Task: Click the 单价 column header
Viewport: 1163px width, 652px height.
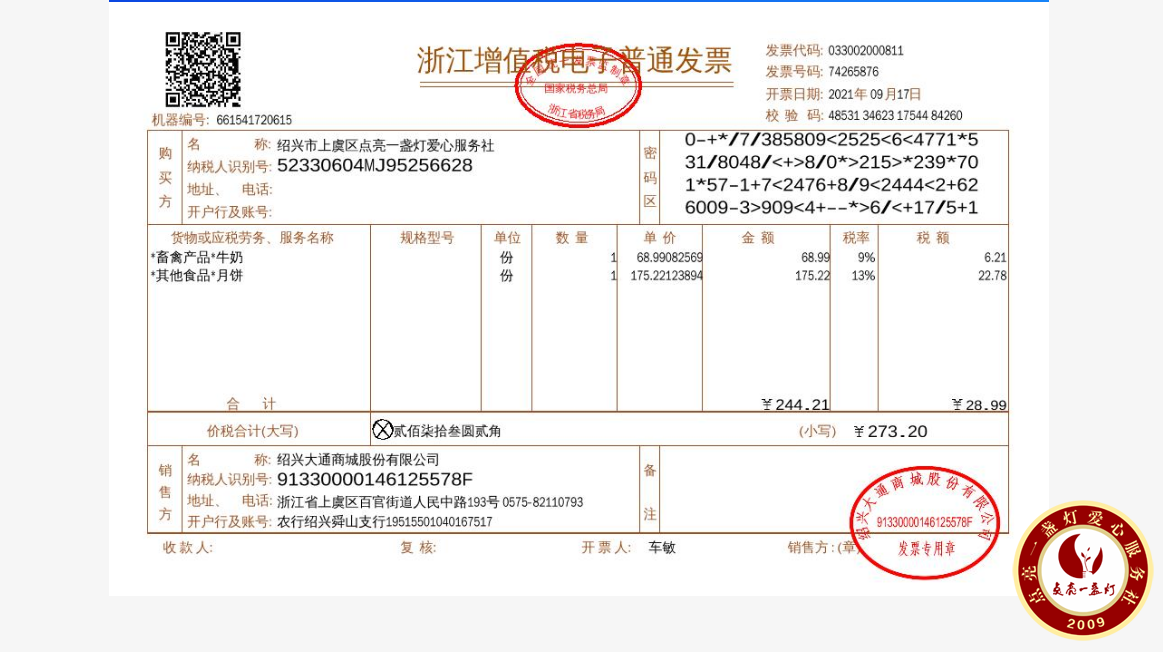Action: (x=660, y=238)
